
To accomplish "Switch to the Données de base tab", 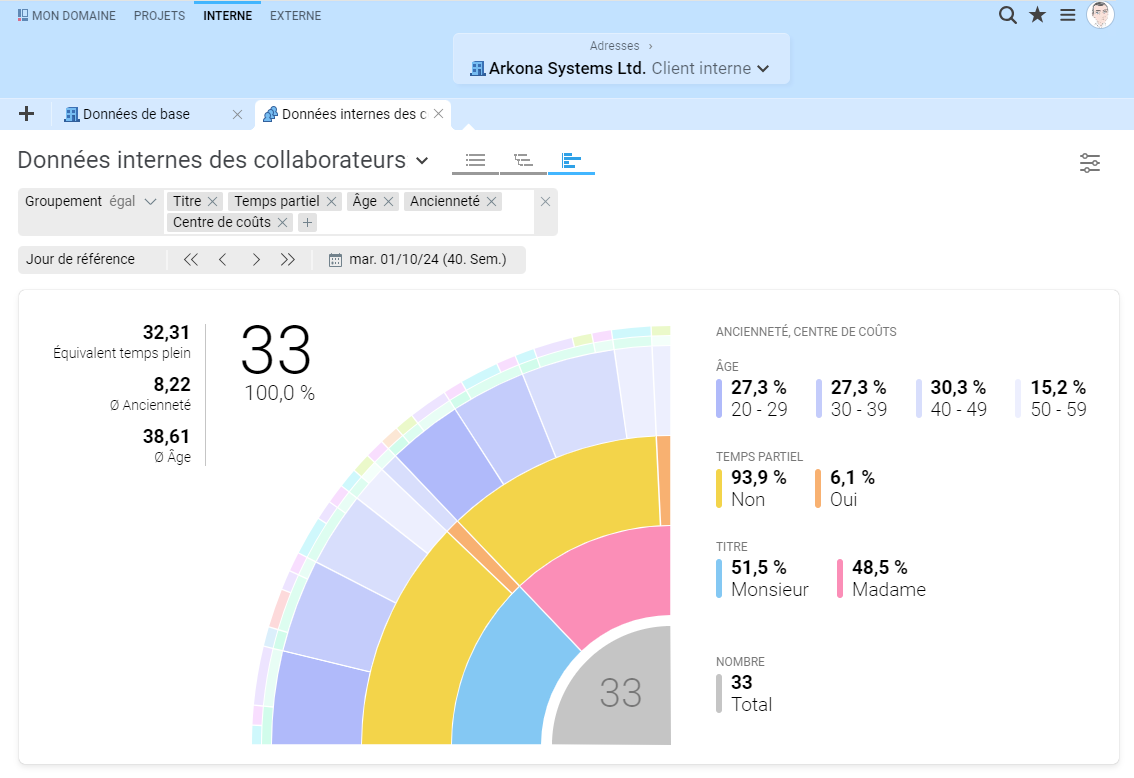I will coord(137,114).
